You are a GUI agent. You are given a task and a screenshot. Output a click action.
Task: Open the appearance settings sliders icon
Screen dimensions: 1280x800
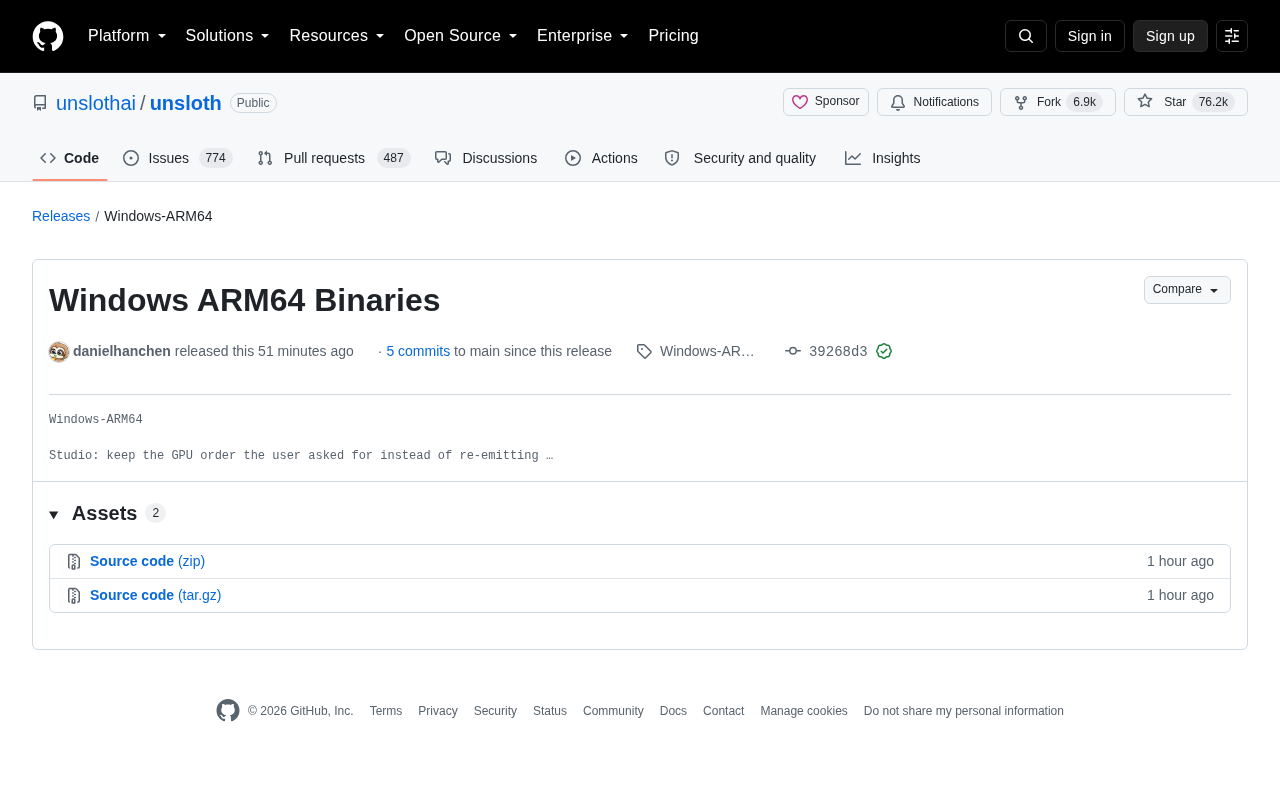1232,36
